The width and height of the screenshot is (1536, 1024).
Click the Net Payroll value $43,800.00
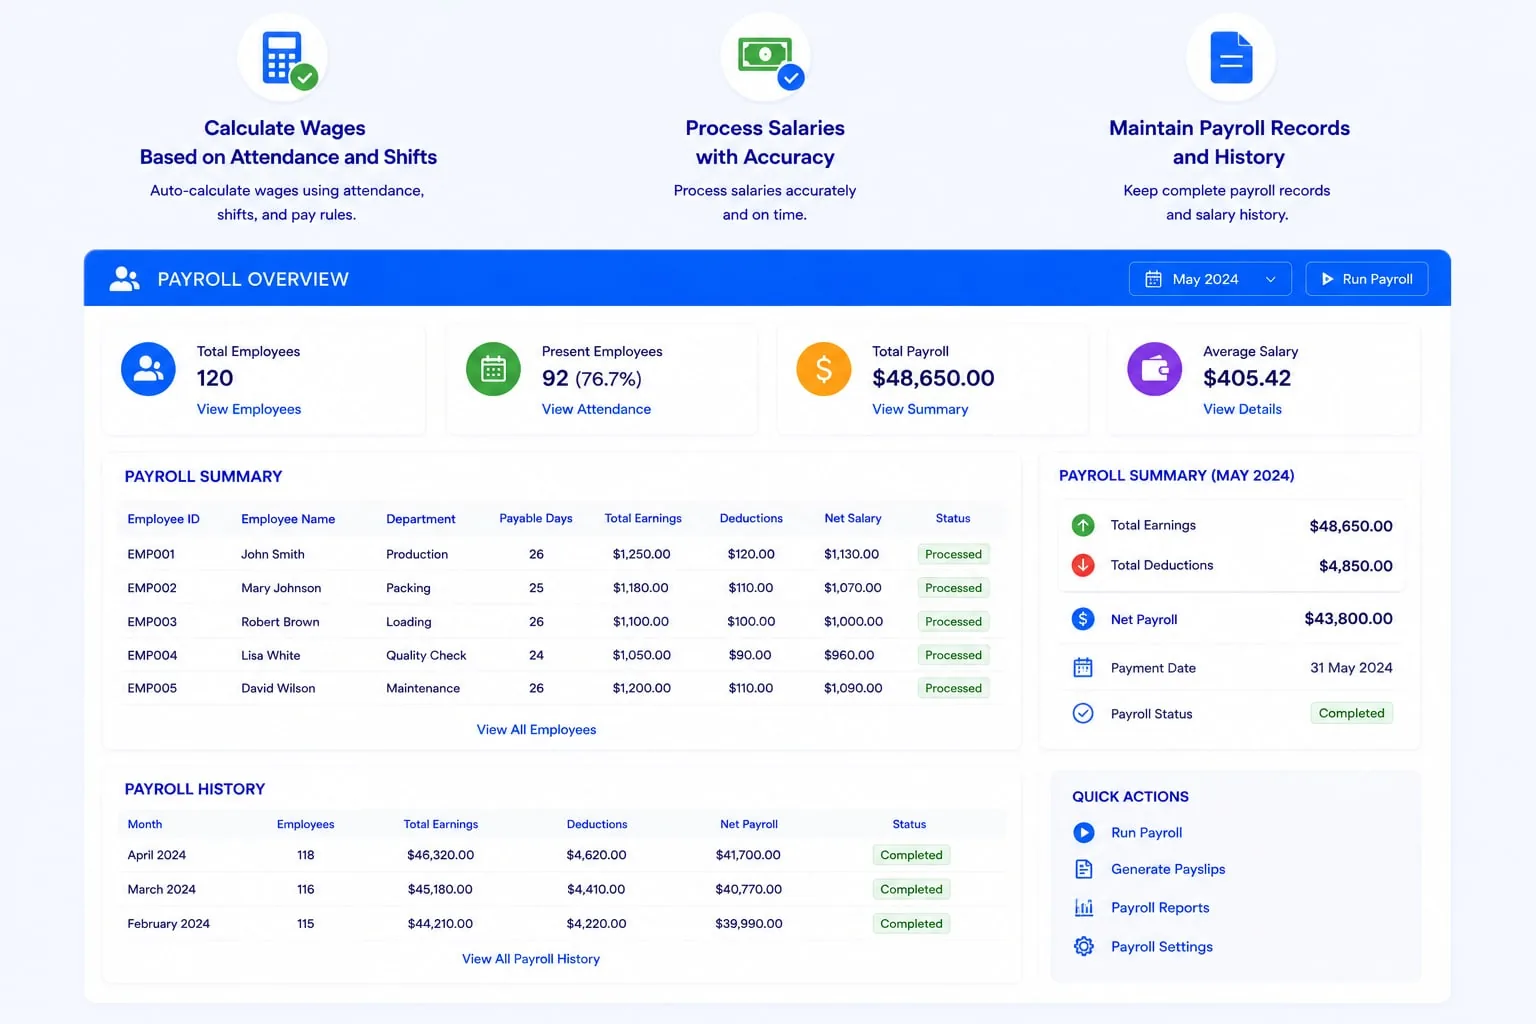(x=1348, y=619)
